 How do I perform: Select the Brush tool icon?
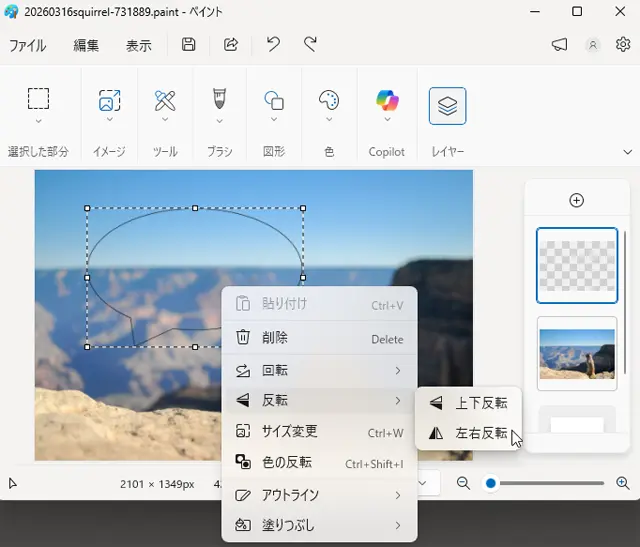point(219,99)
